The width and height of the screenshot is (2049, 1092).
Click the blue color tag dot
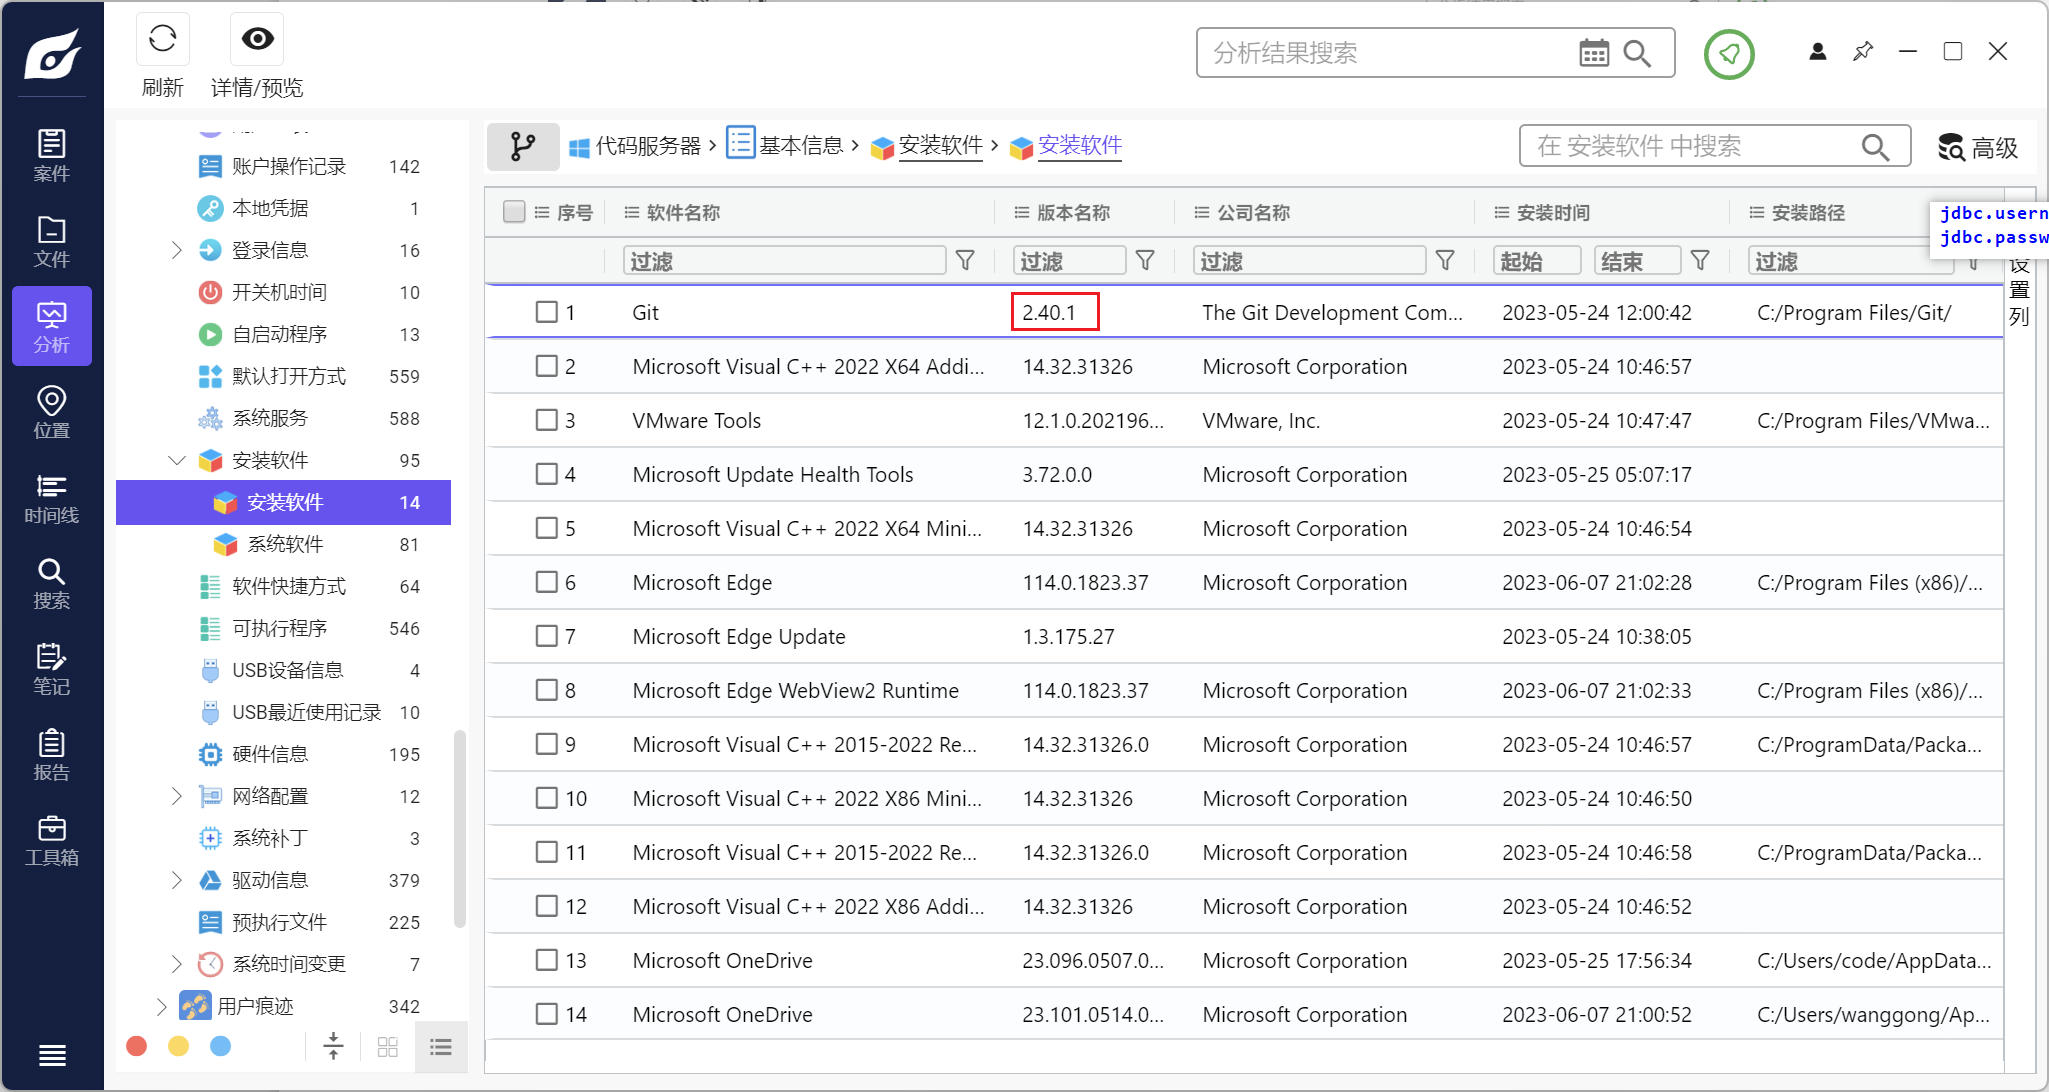point(221,1046)
